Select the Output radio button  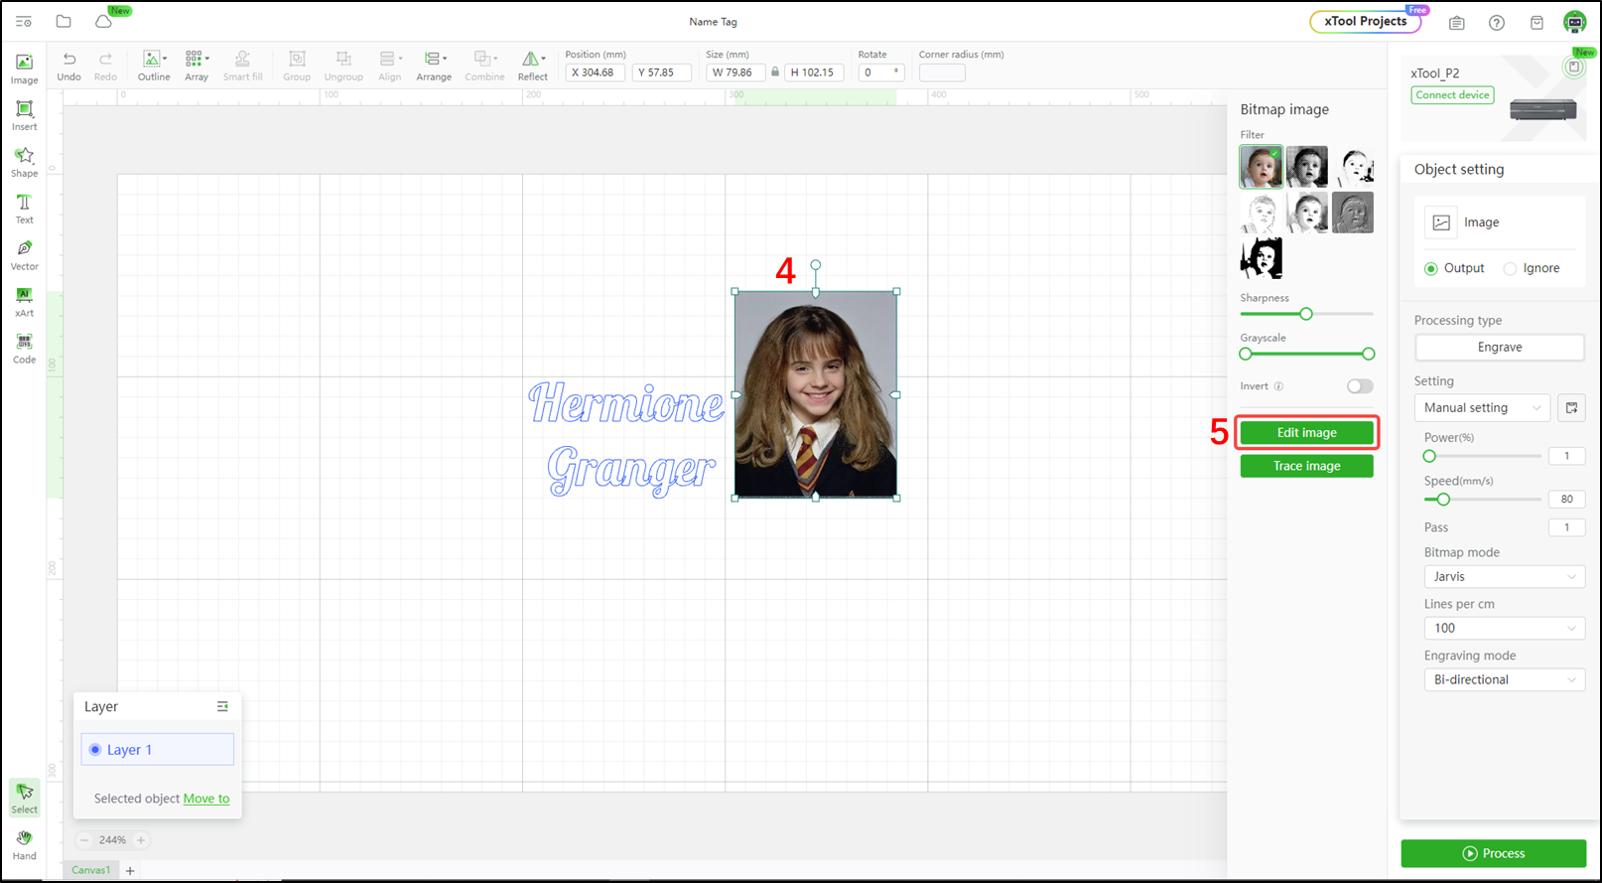1431,269
